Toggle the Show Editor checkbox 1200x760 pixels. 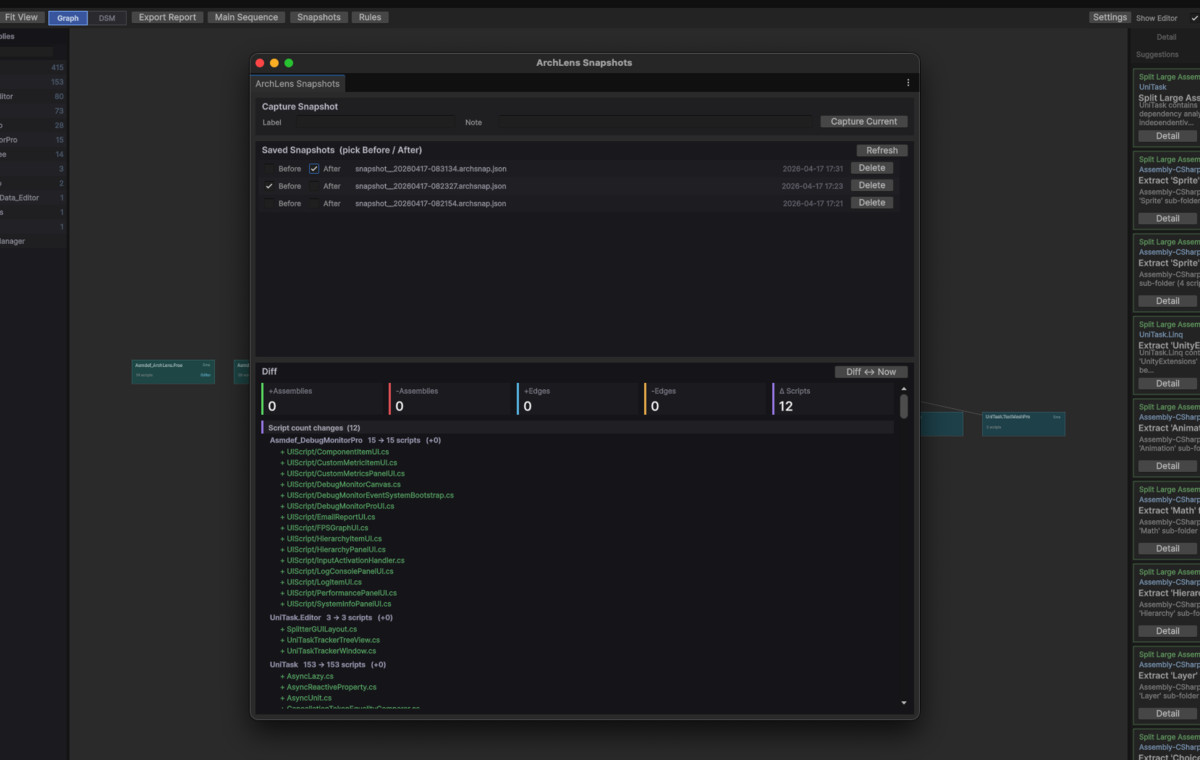1193,17
